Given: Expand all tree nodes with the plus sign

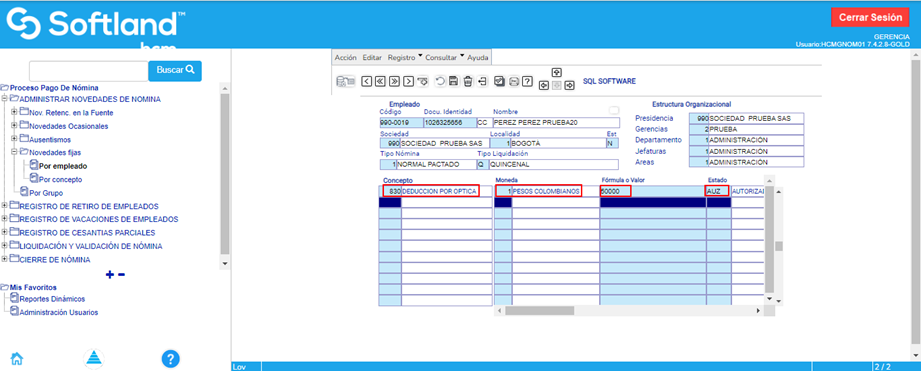Looking at the screenshot, I should [x=109, y=274].
